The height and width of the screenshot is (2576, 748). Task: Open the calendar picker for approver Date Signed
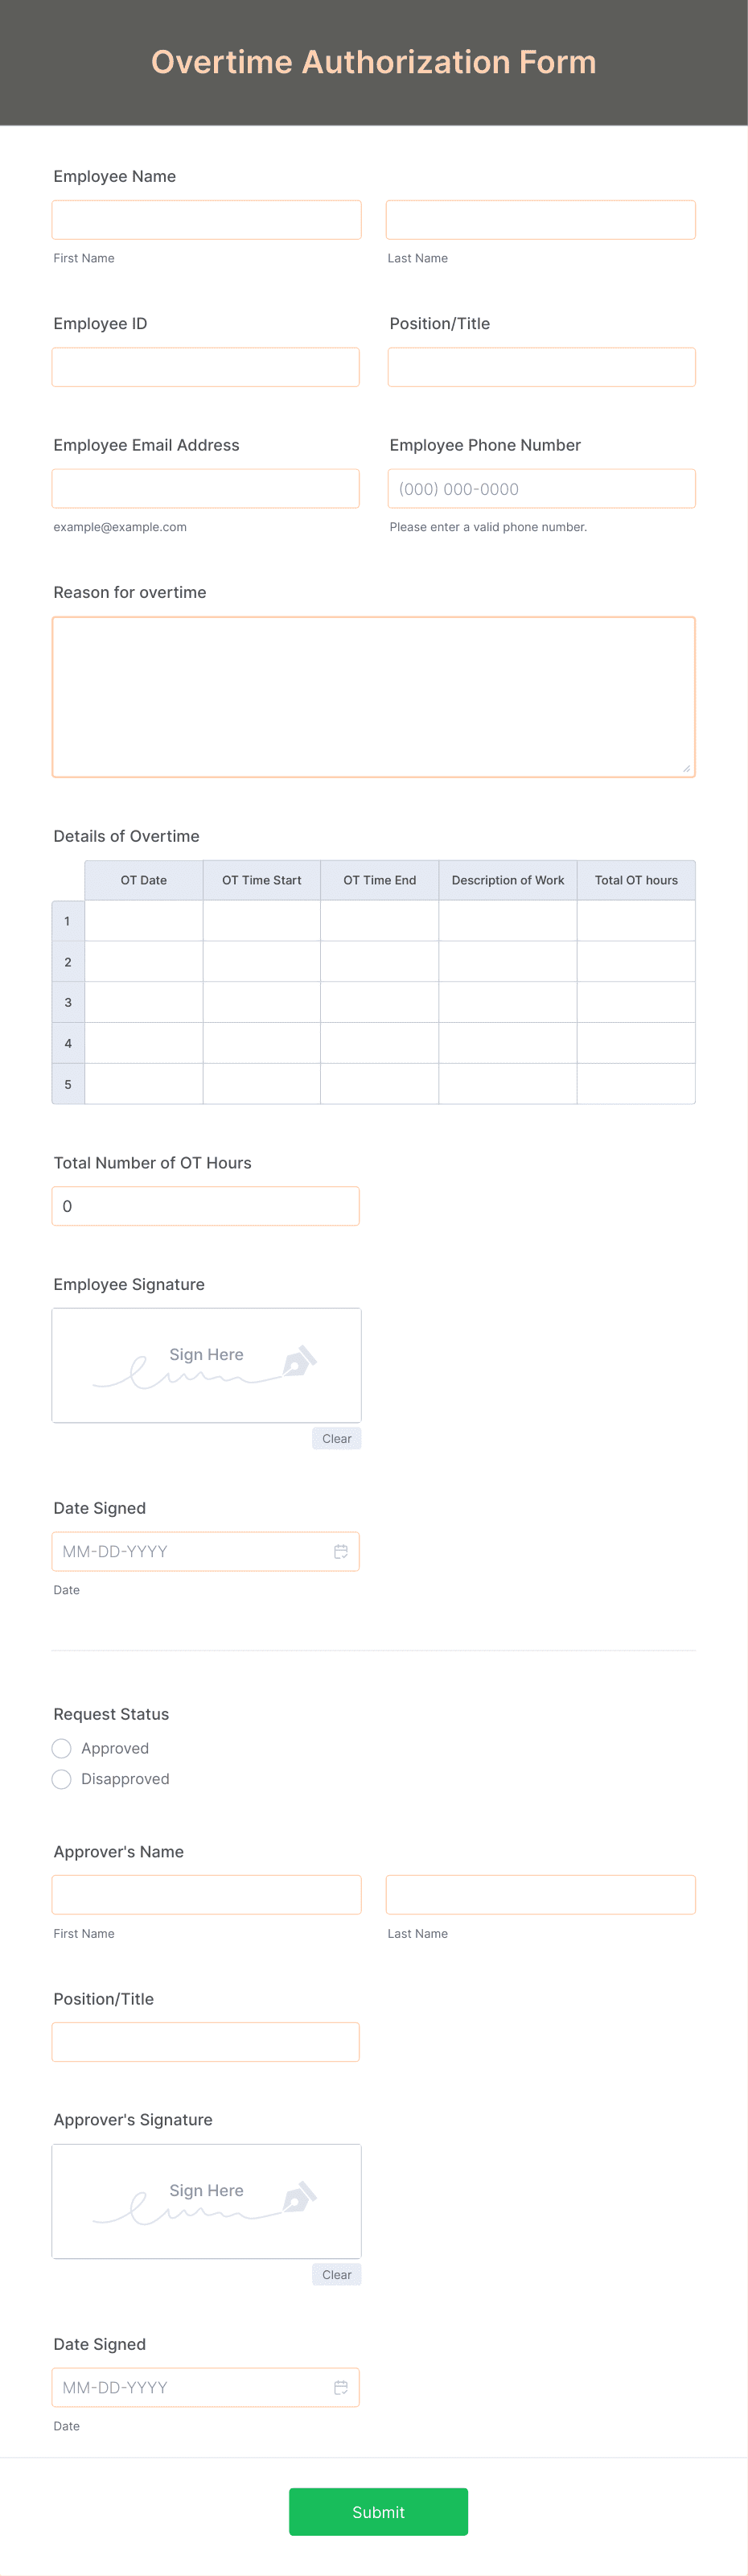340,2387
